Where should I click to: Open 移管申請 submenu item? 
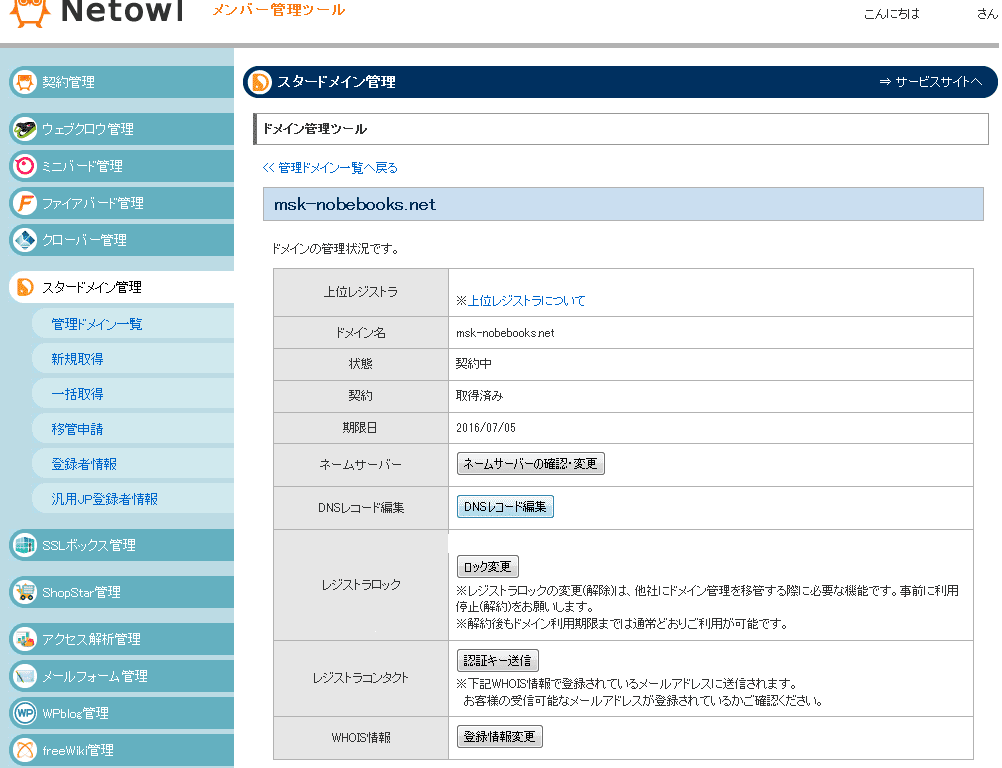(133, 429)
